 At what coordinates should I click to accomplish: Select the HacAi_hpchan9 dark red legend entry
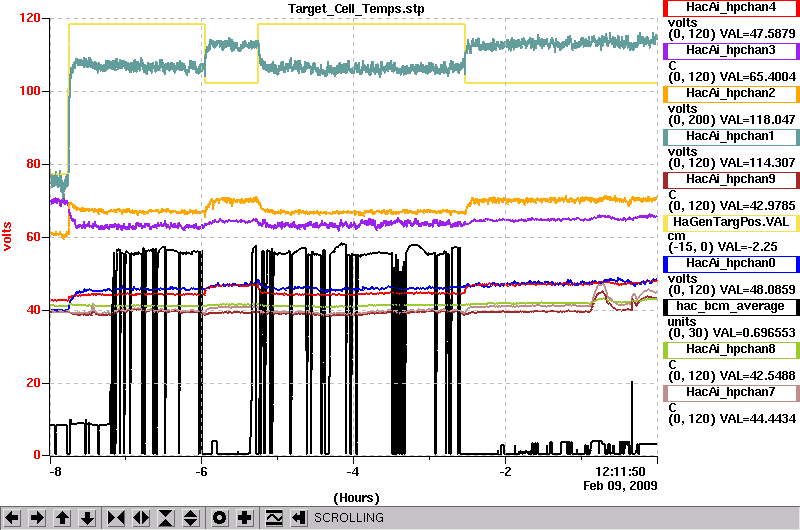pos(731,180)
